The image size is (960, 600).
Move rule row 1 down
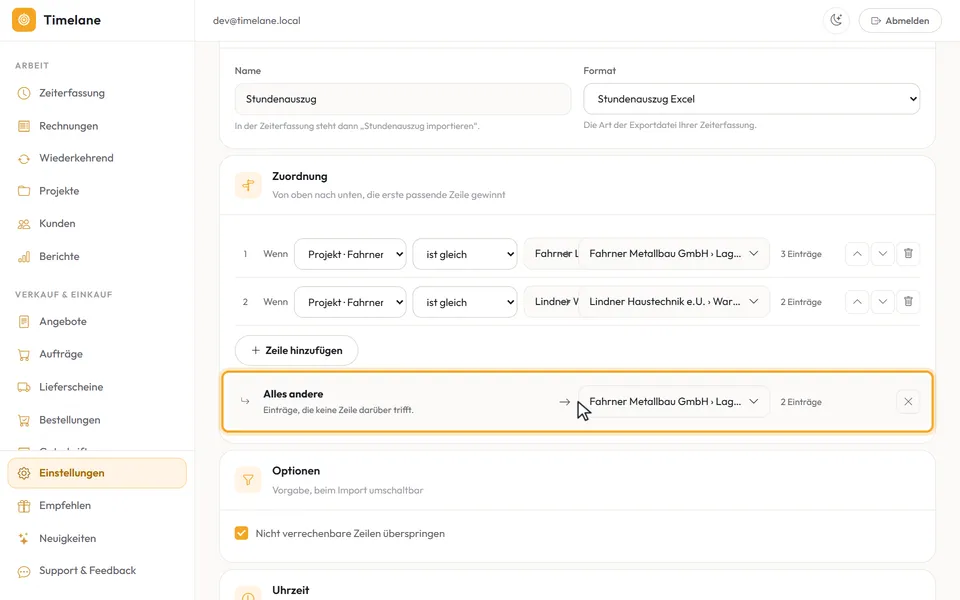[882, 253]
